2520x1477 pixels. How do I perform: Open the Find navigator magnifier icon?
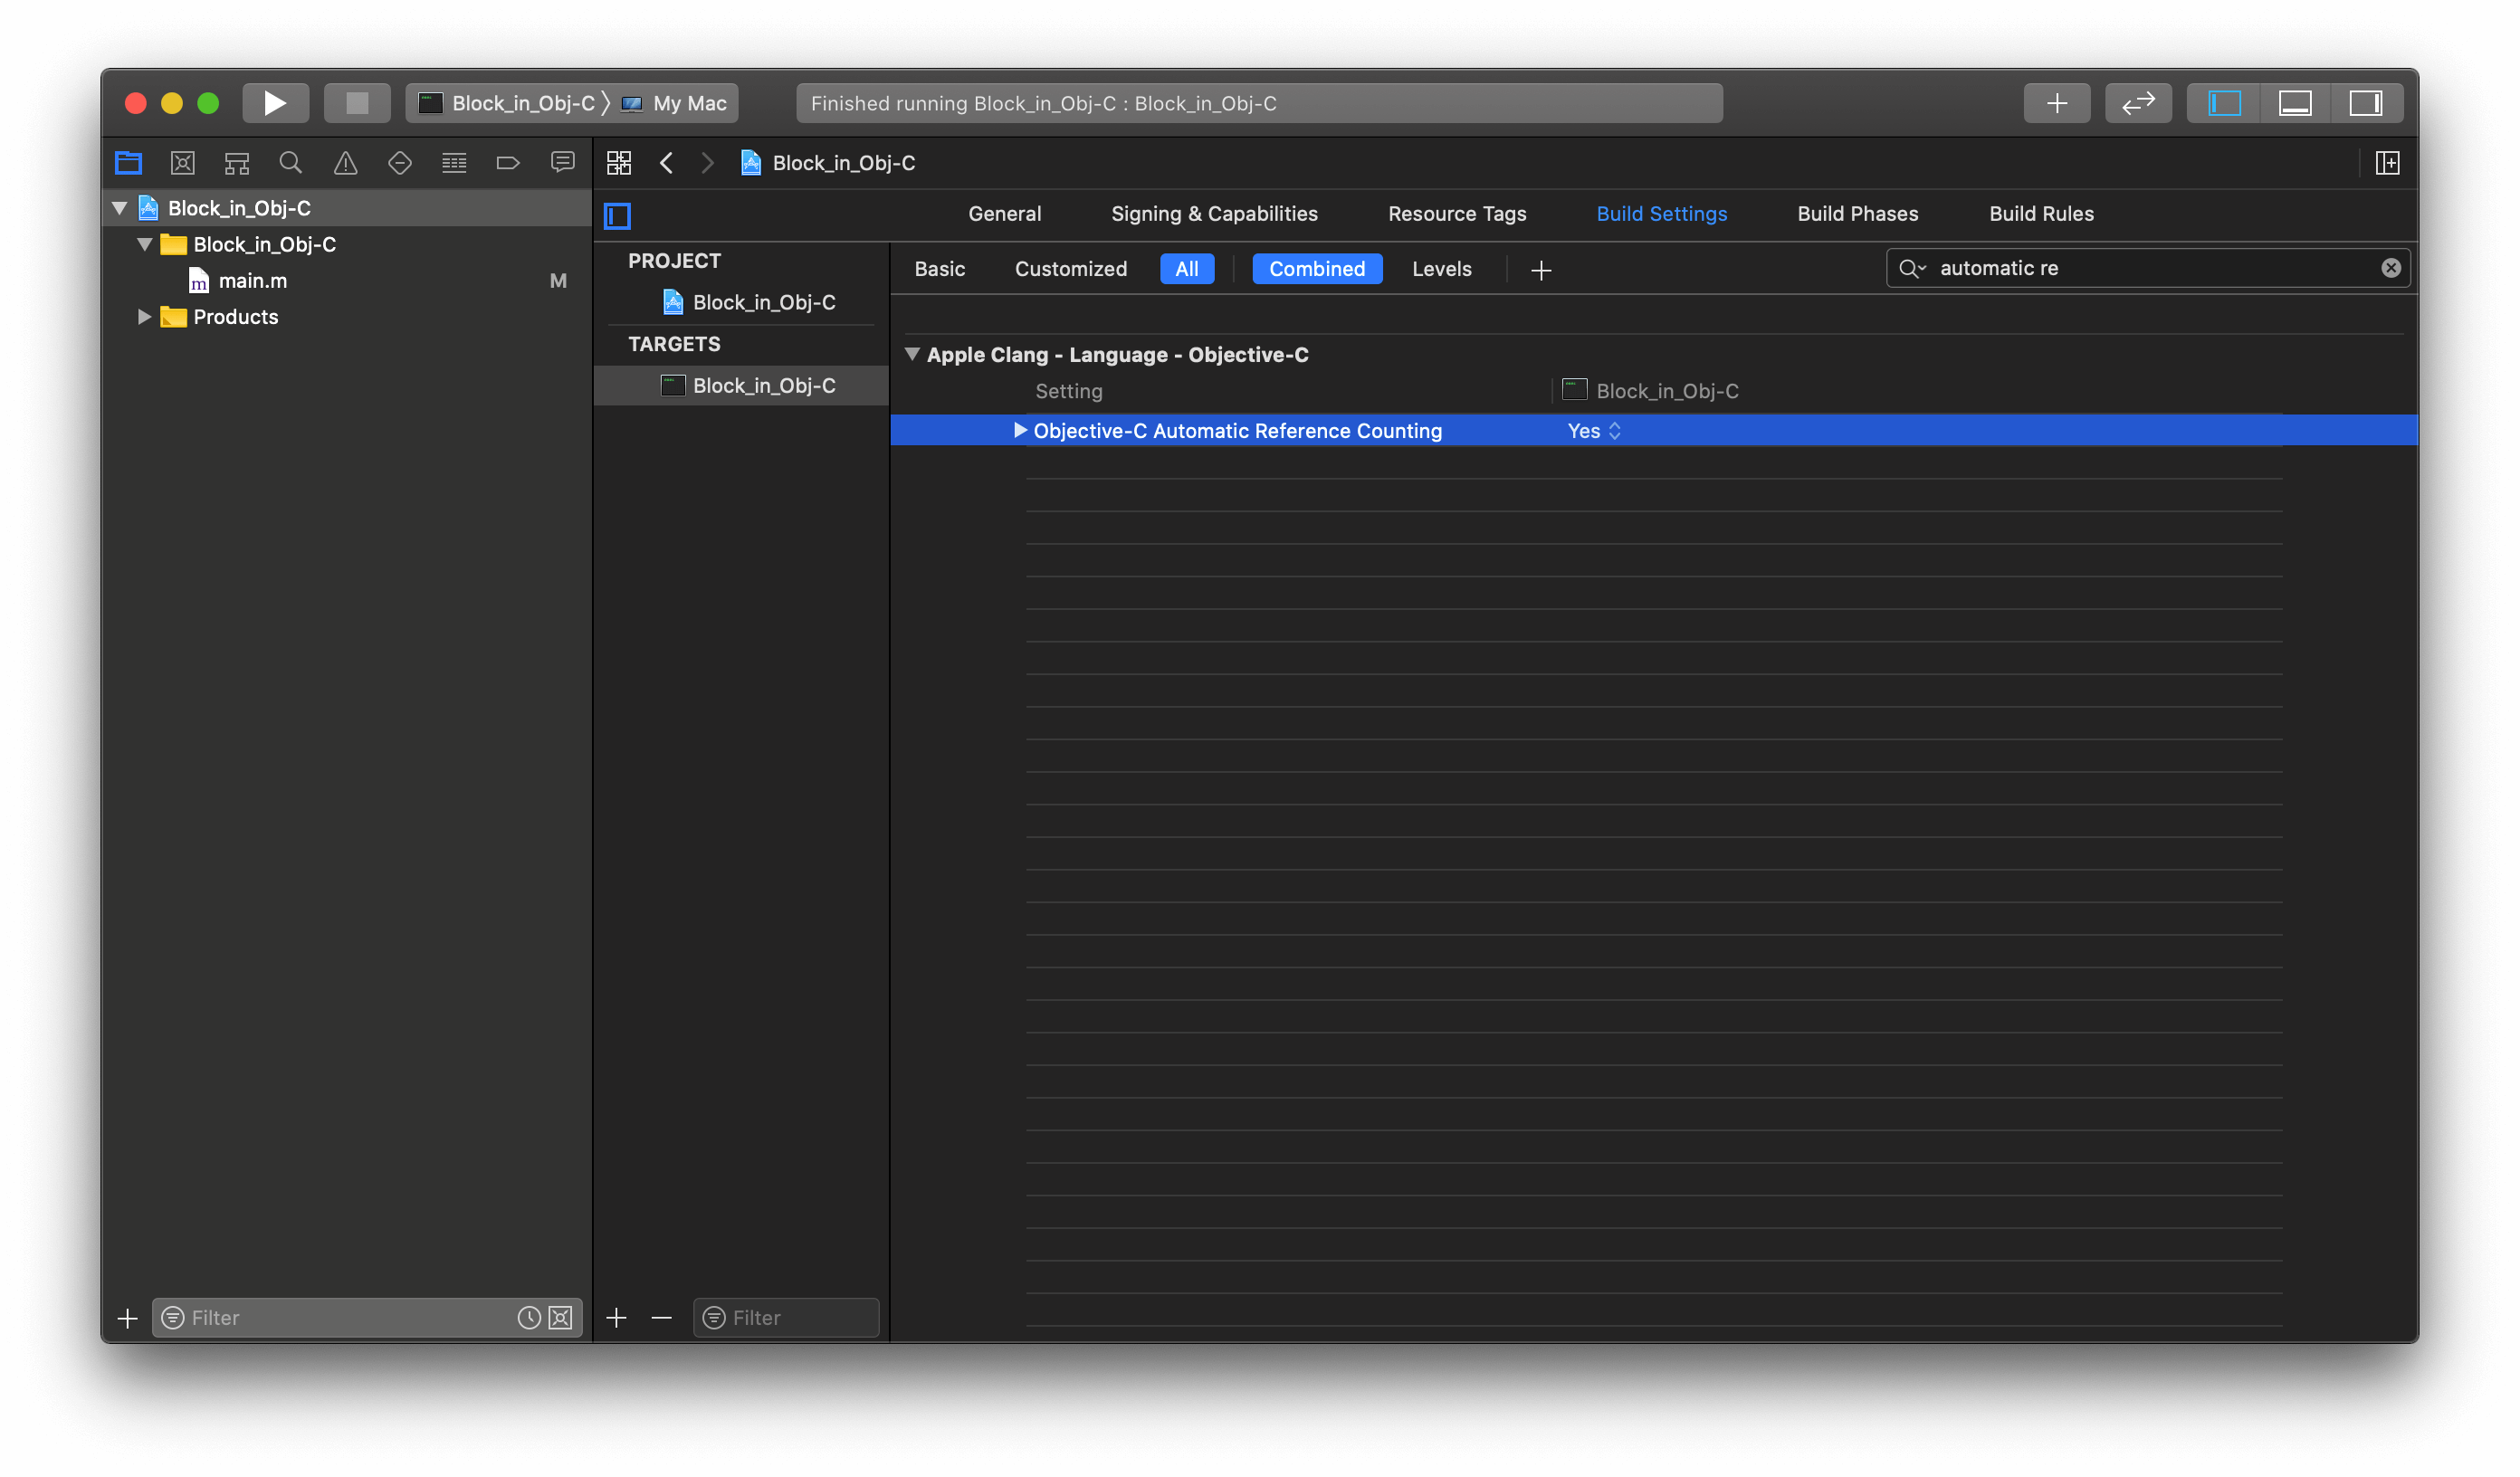pyautogui.click(x=291, y=163)
